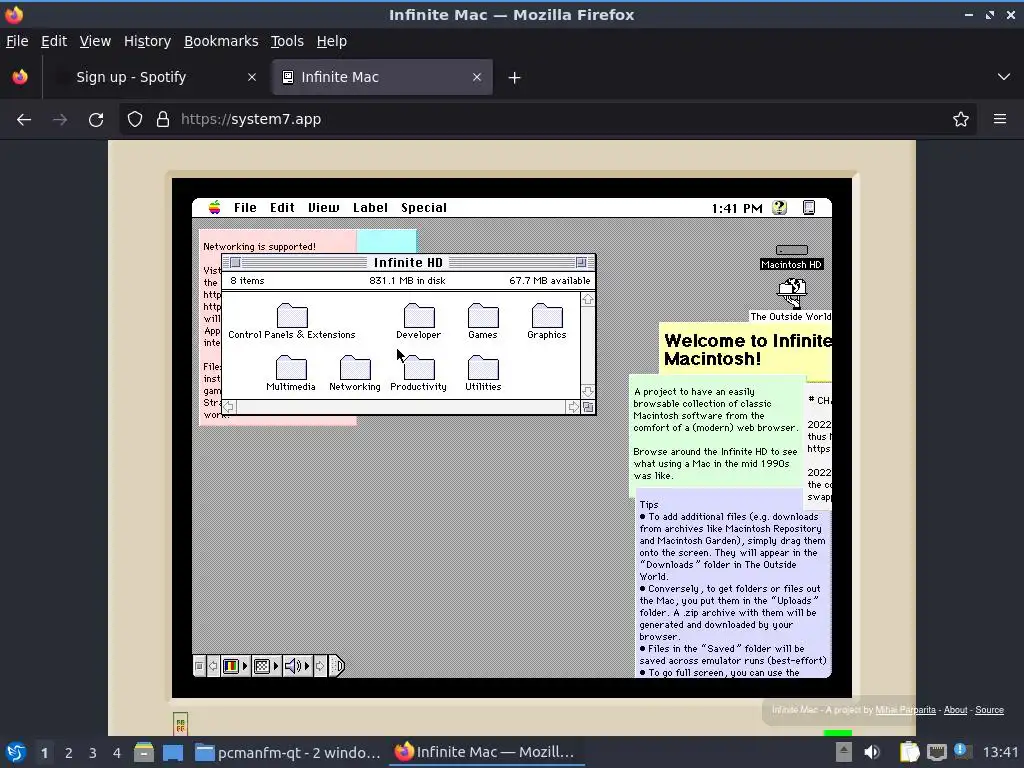This screenshot has height=768, width=1024.
Task: Open the Application menu icon at menu bar right
Action: (808, 208)
